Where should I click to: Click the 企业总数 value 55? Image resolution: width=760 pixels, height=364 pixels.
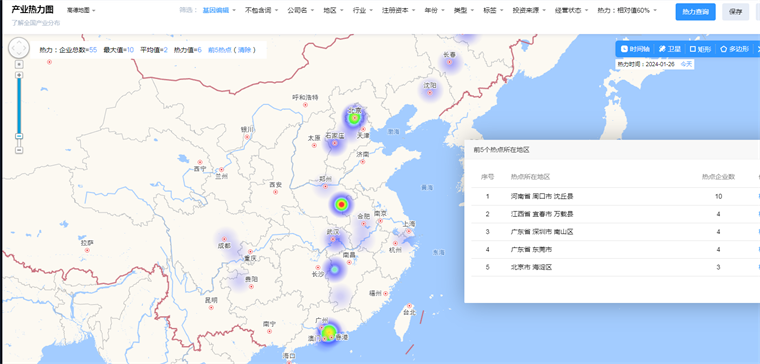pyautogui.click(x=93, y=49)
